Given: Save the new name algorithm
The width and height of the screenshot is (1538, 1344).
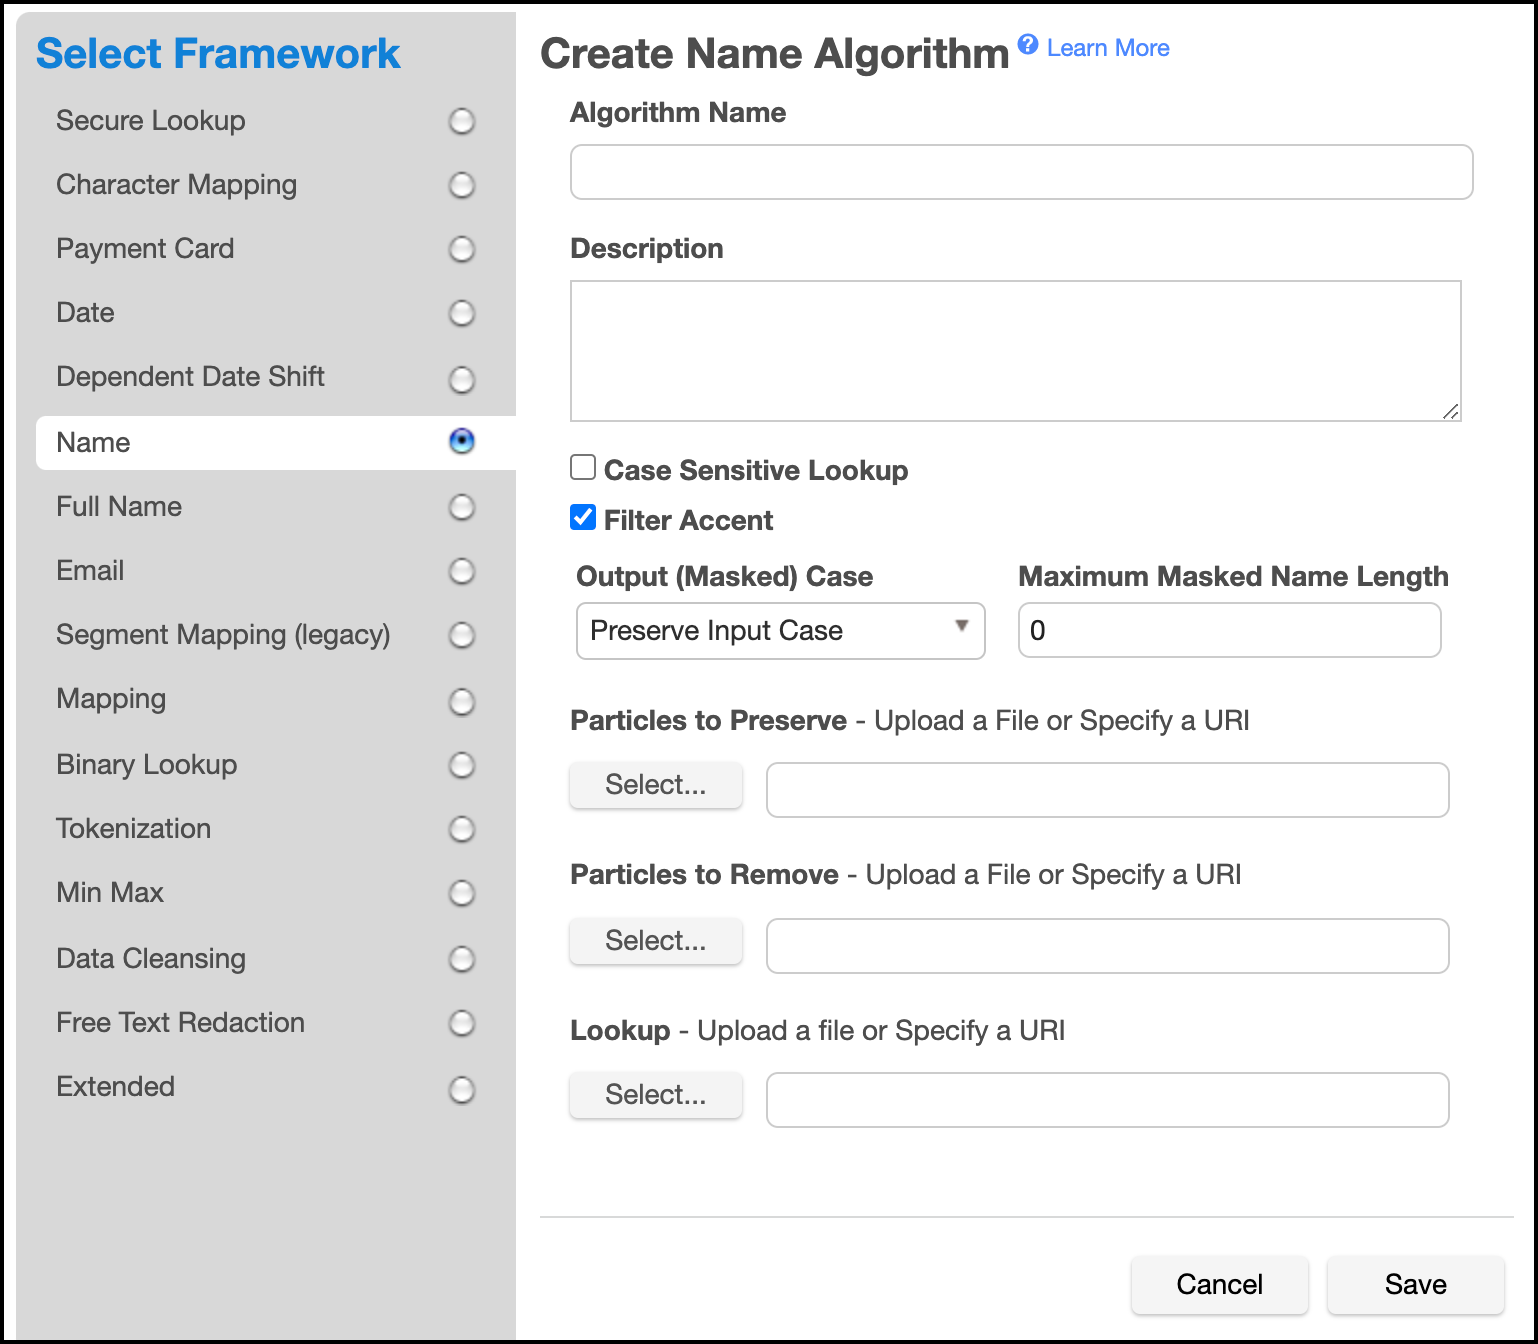Looking at the screenshot, I should (x=1415, y=1284).
